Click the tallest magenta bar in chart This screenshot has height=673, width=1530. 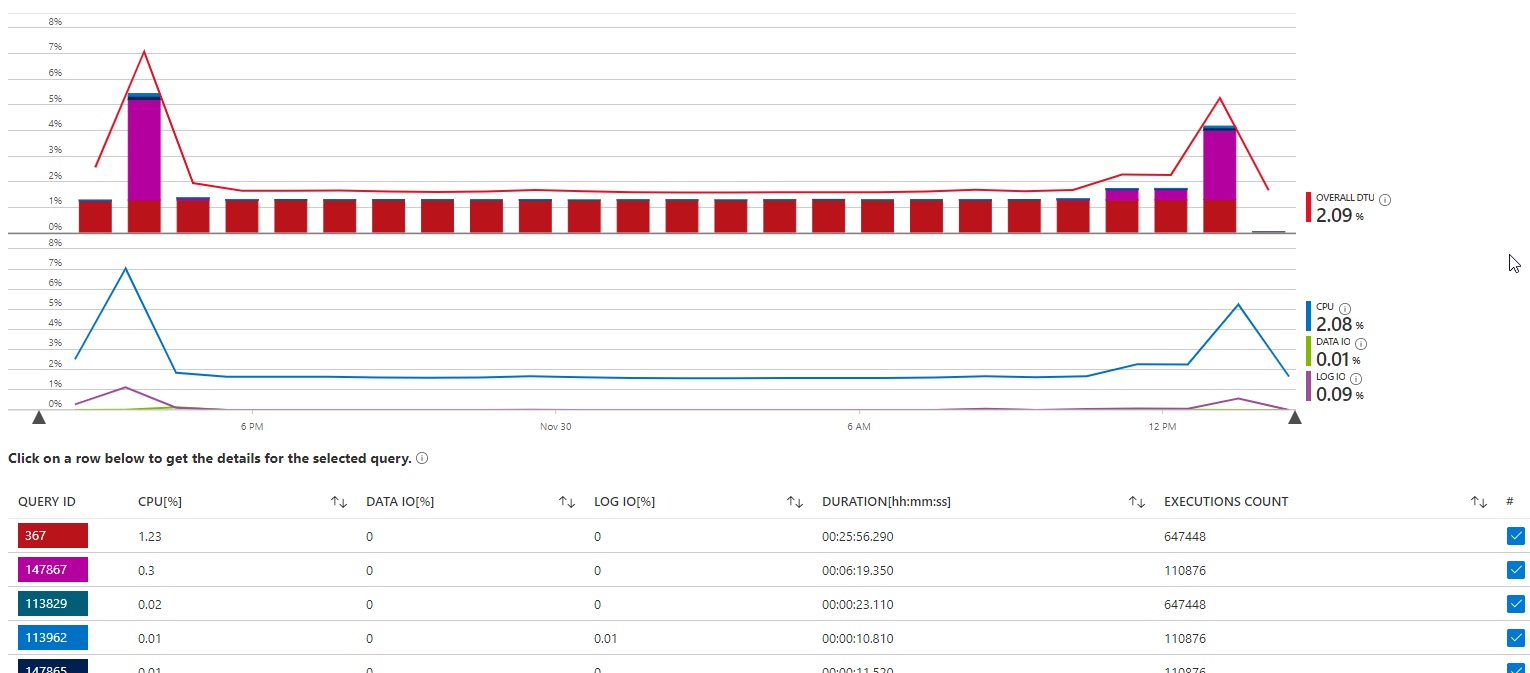point(145,150)
